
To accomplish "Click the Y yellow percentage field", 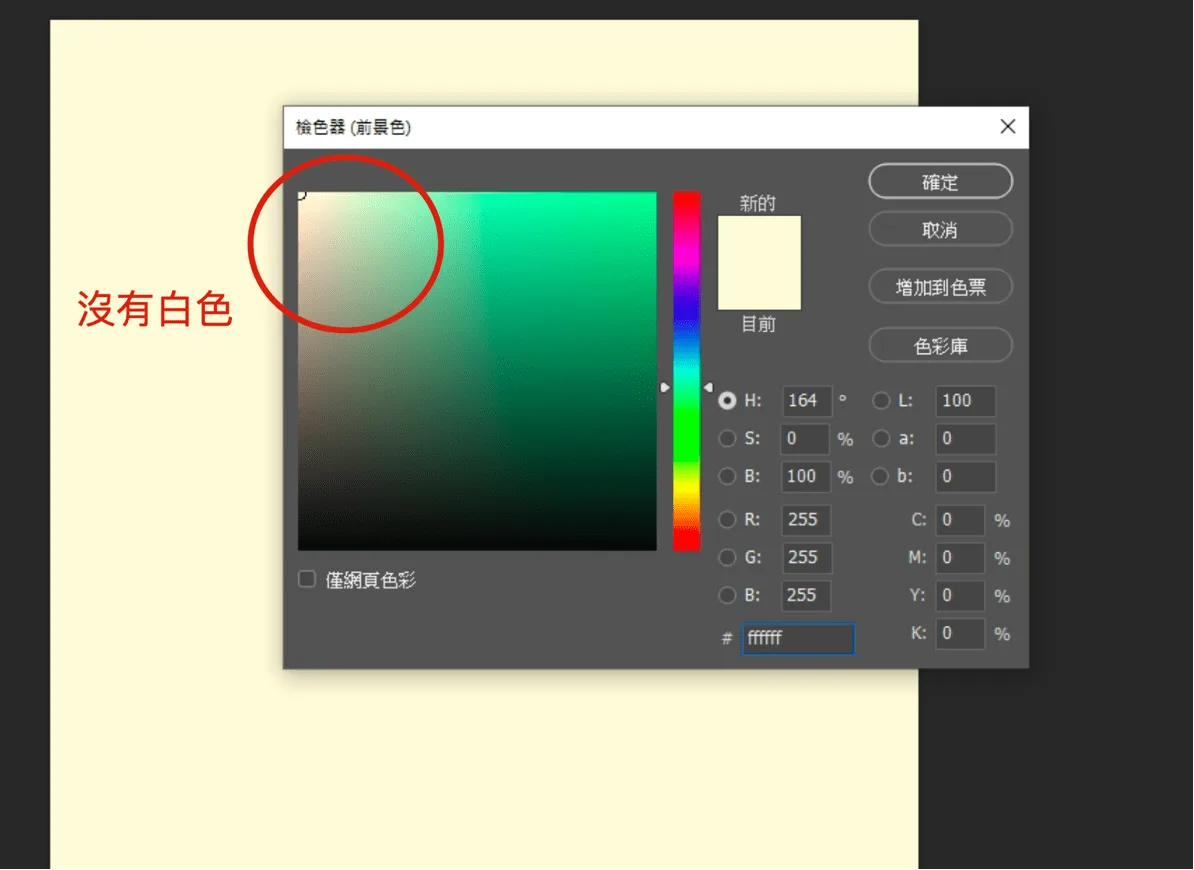I will point(960,595).
